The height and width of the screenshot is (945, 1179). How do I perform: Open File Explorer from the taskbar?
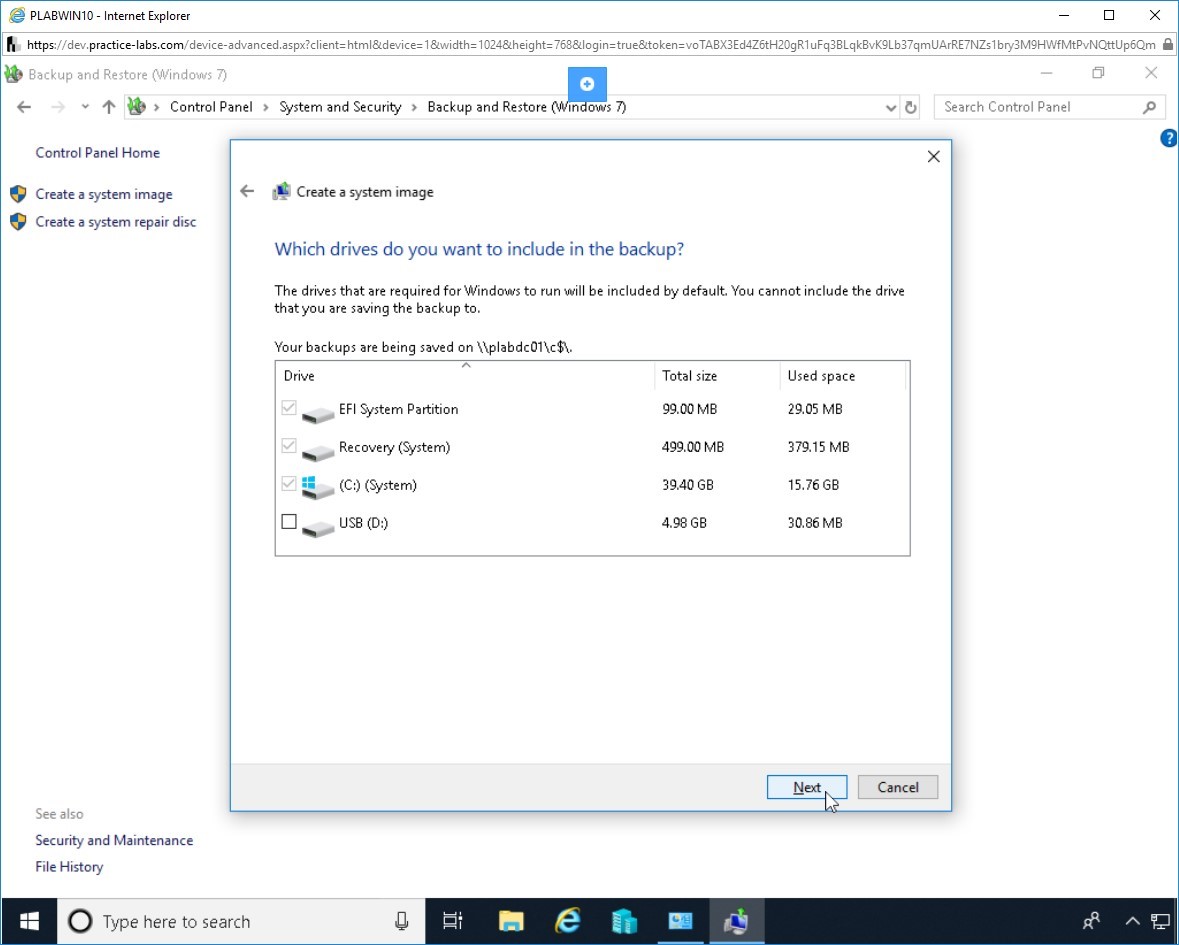pos(511,921)
